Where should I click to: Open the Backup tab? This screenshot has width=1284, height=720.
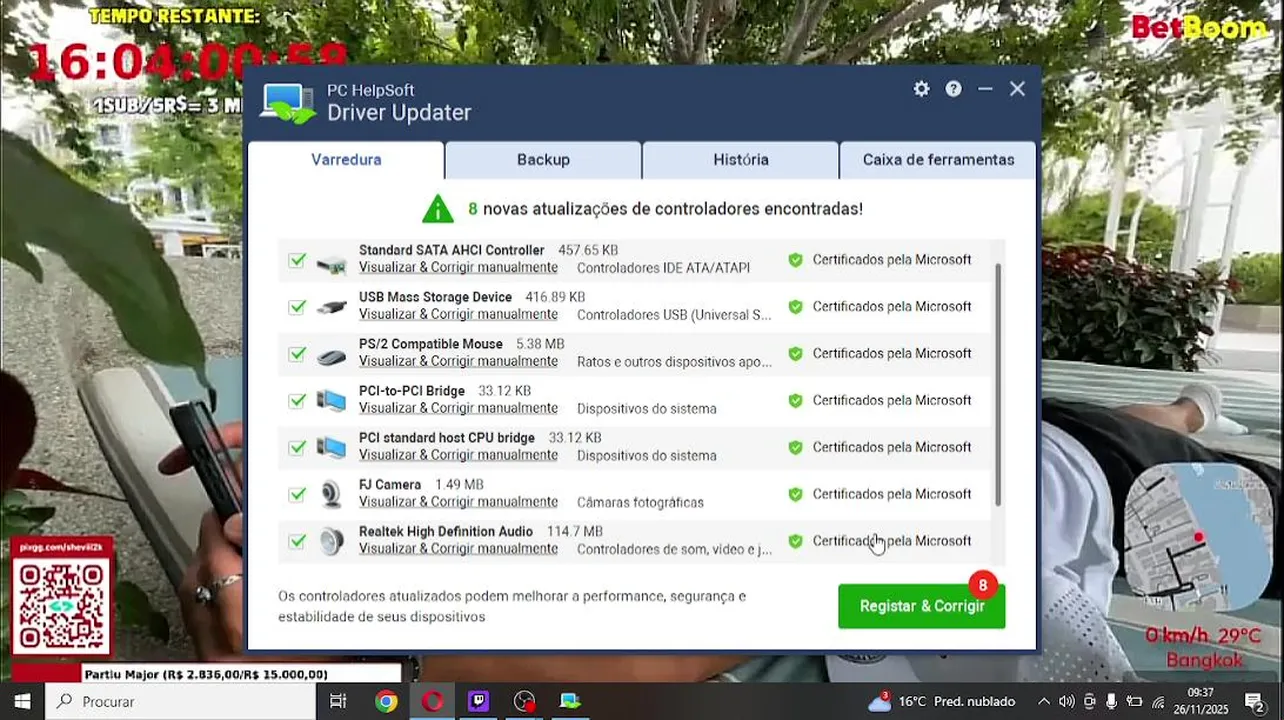click(x=543, y=160)
